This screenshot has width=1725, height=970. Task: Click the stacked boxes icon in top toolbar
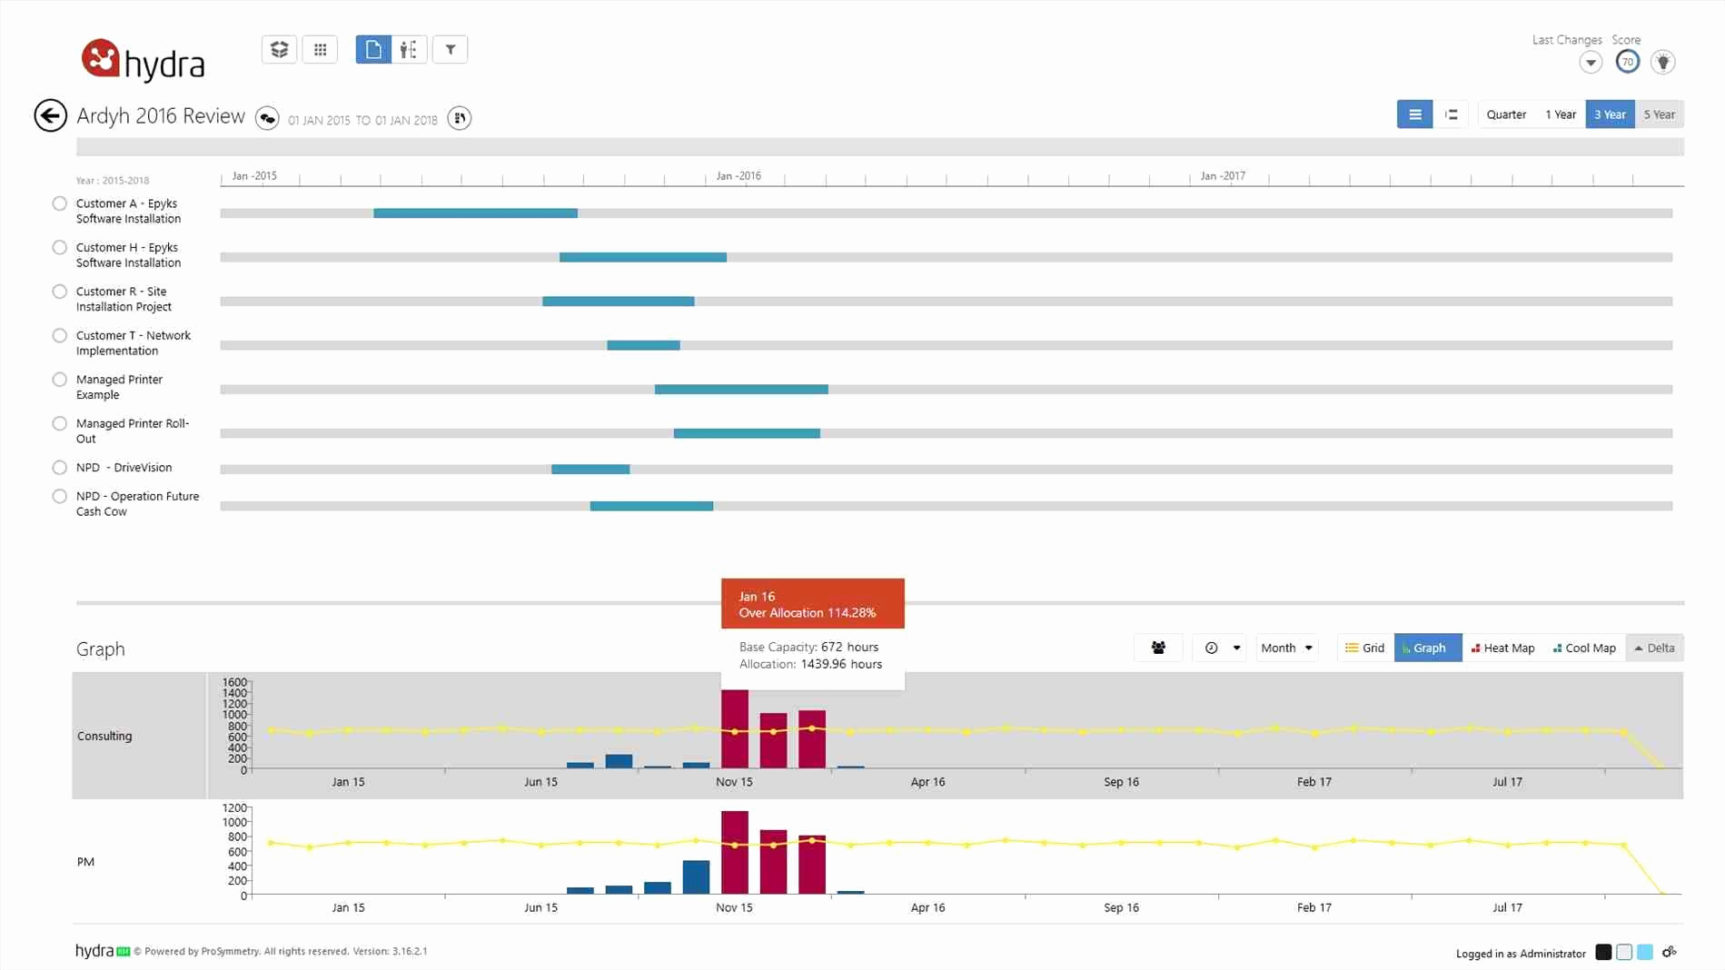279,50
